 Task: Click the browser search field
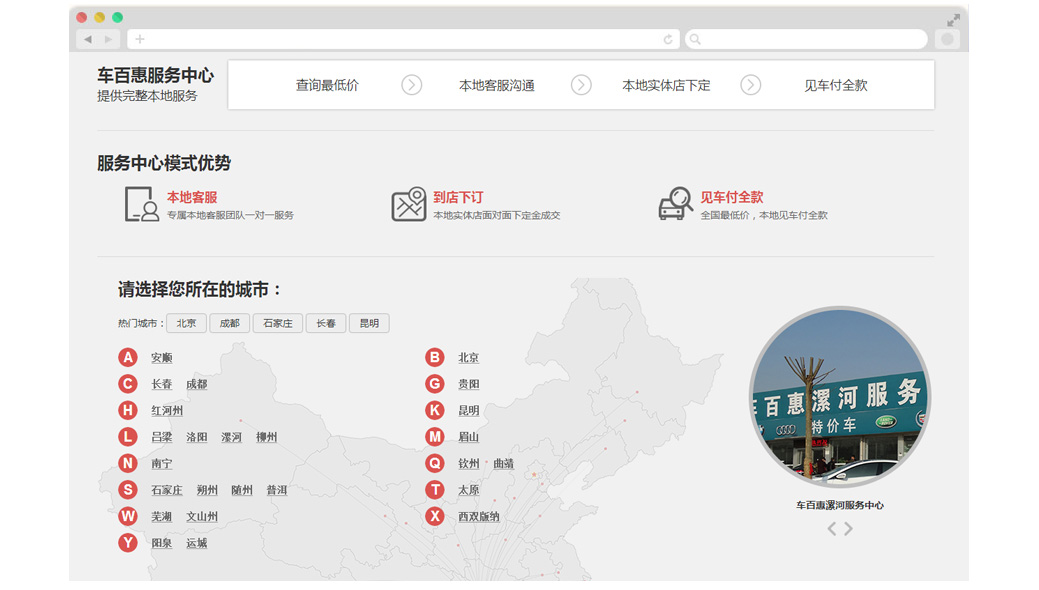click(806, 39)
